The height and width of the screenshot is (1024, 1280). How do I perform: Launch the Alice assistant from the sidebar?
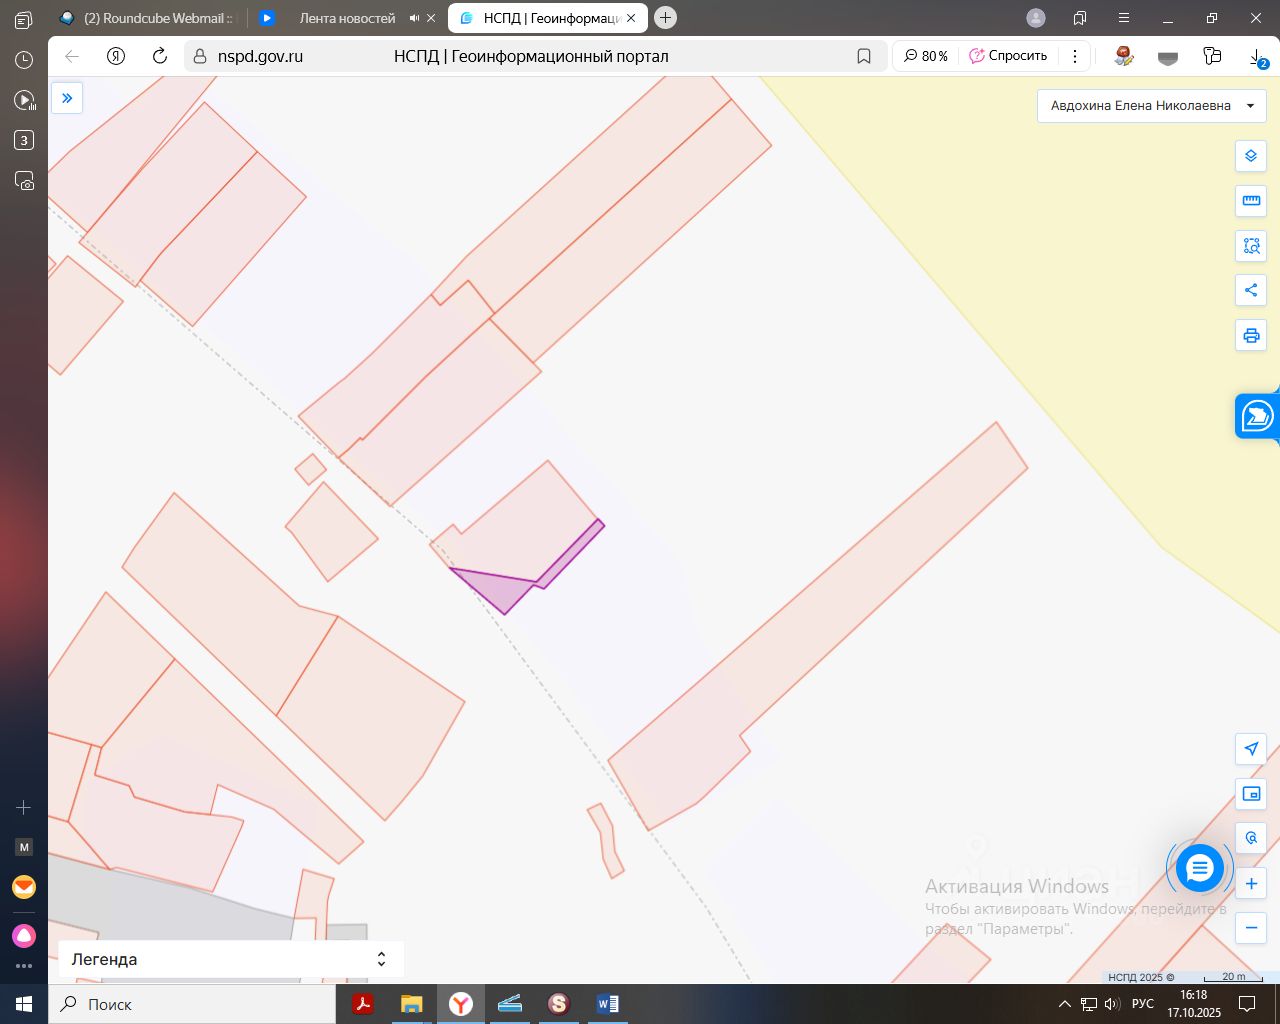click(24, 936)
